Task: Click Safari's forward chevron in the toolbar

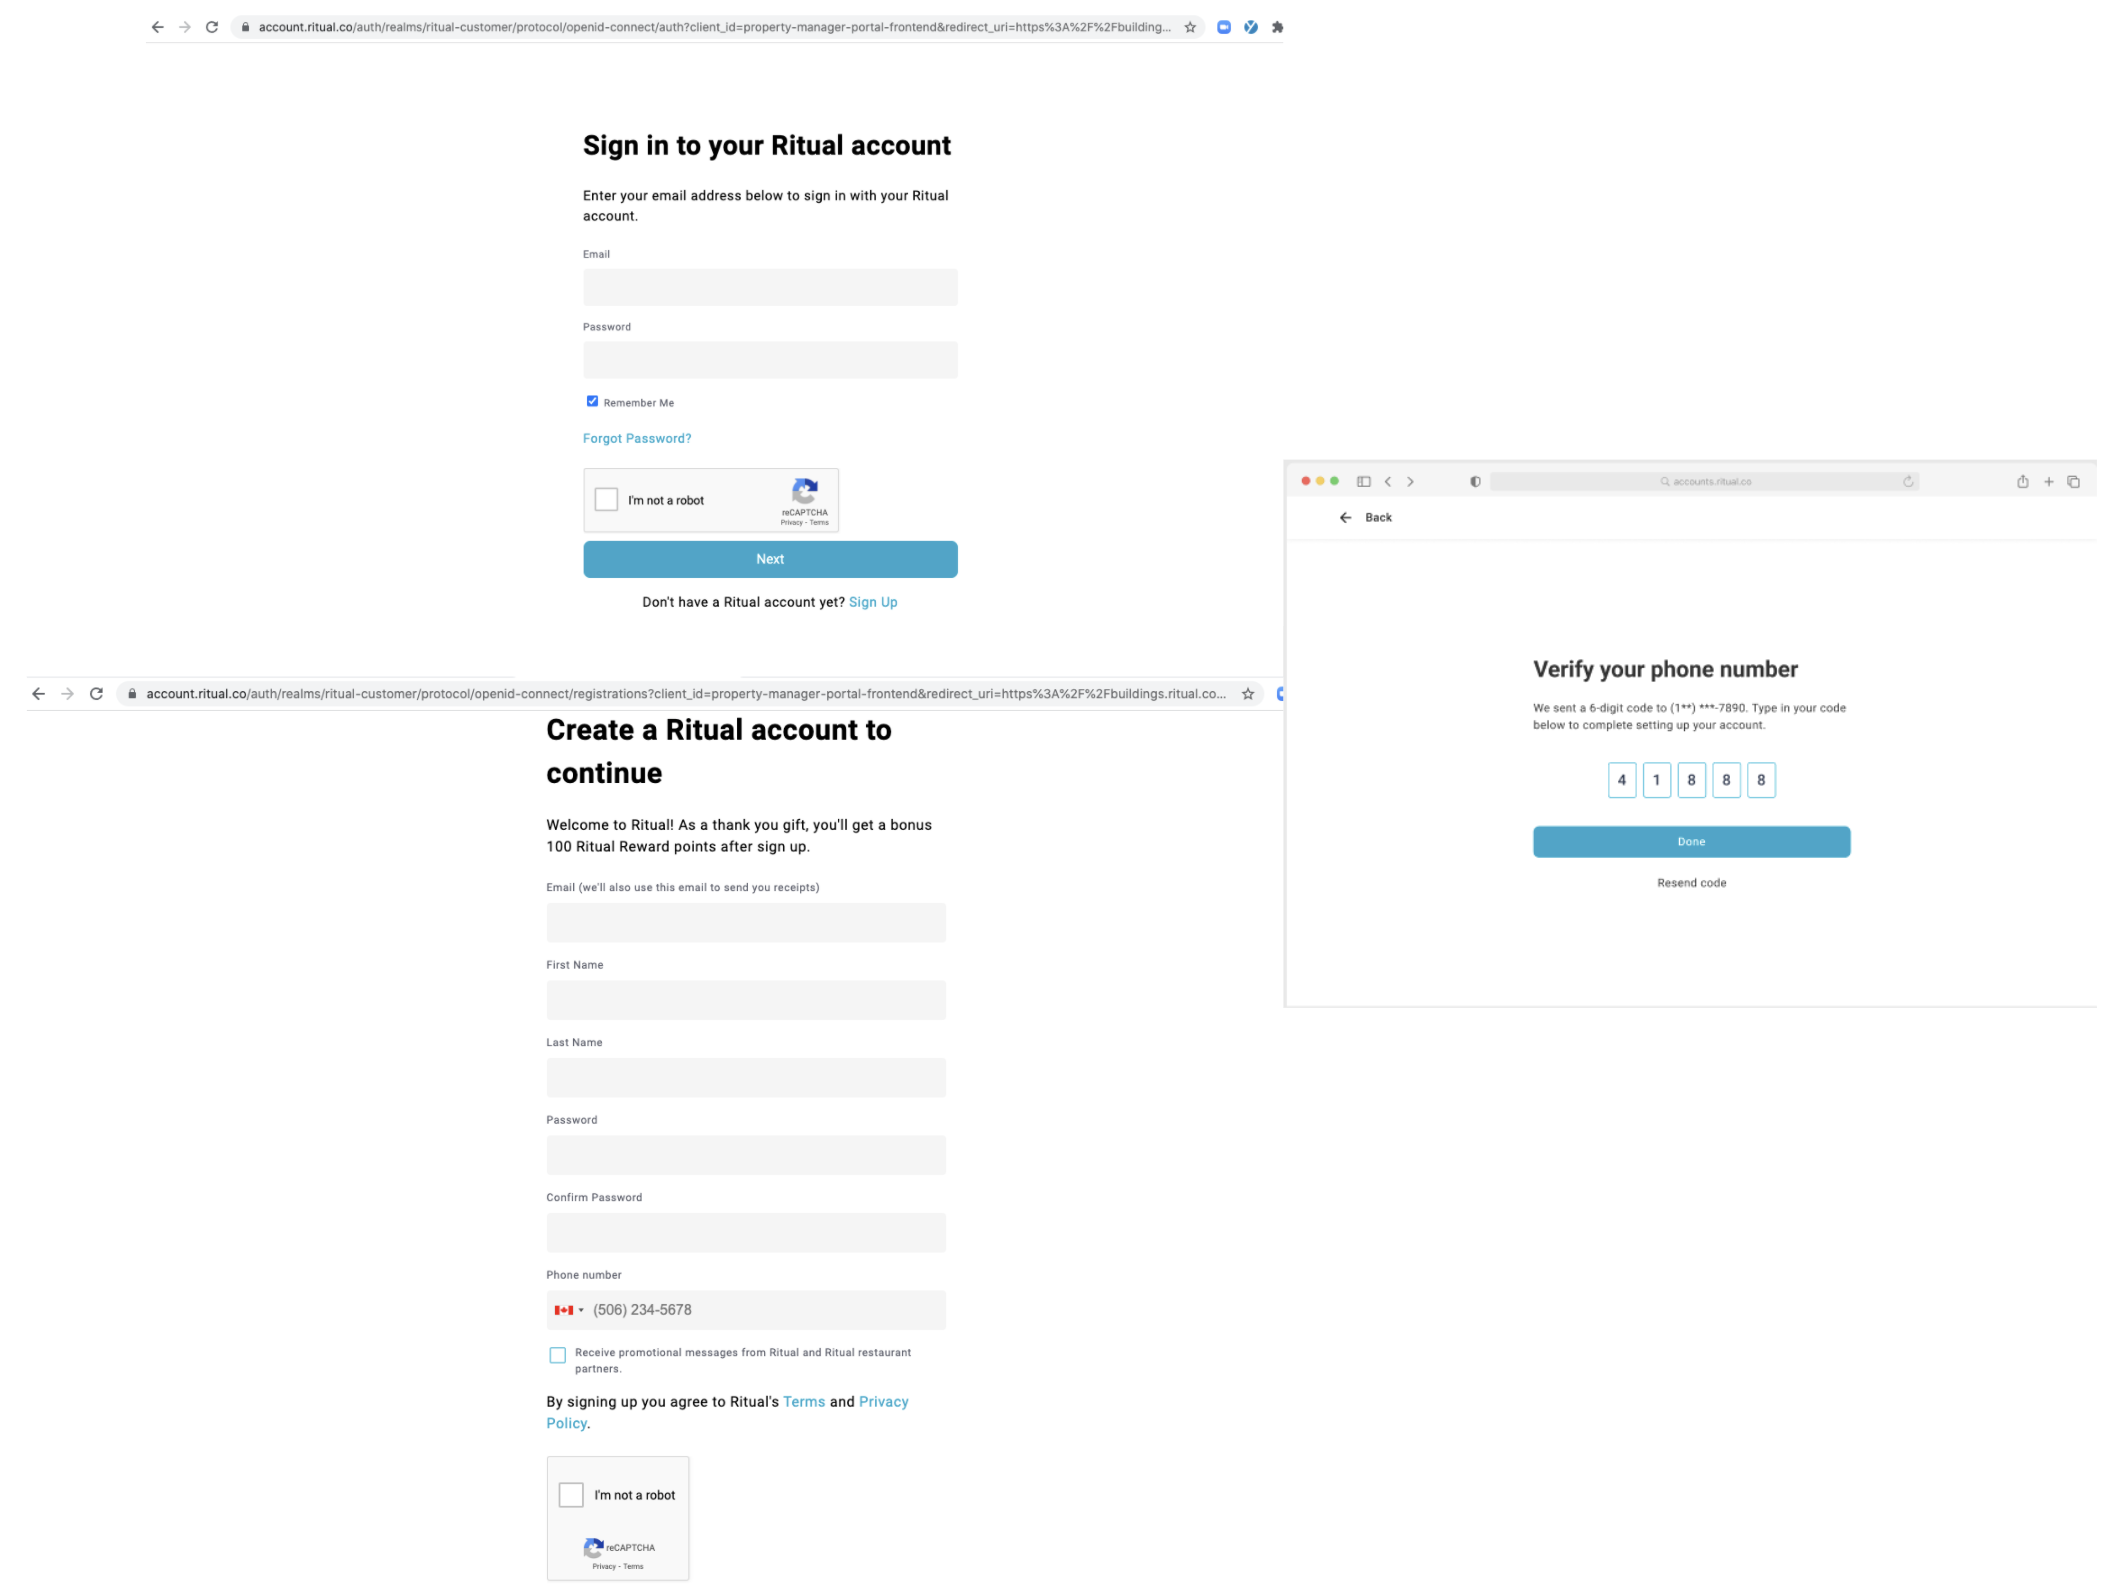Action: click(1411, 482)
